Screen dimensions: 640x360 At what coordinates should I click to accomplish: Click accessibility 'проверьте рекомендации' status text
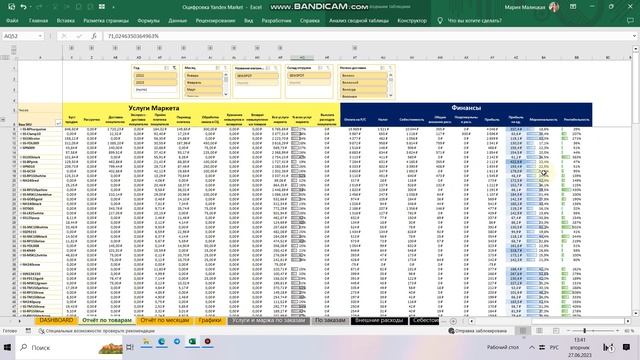click(96, 331)
